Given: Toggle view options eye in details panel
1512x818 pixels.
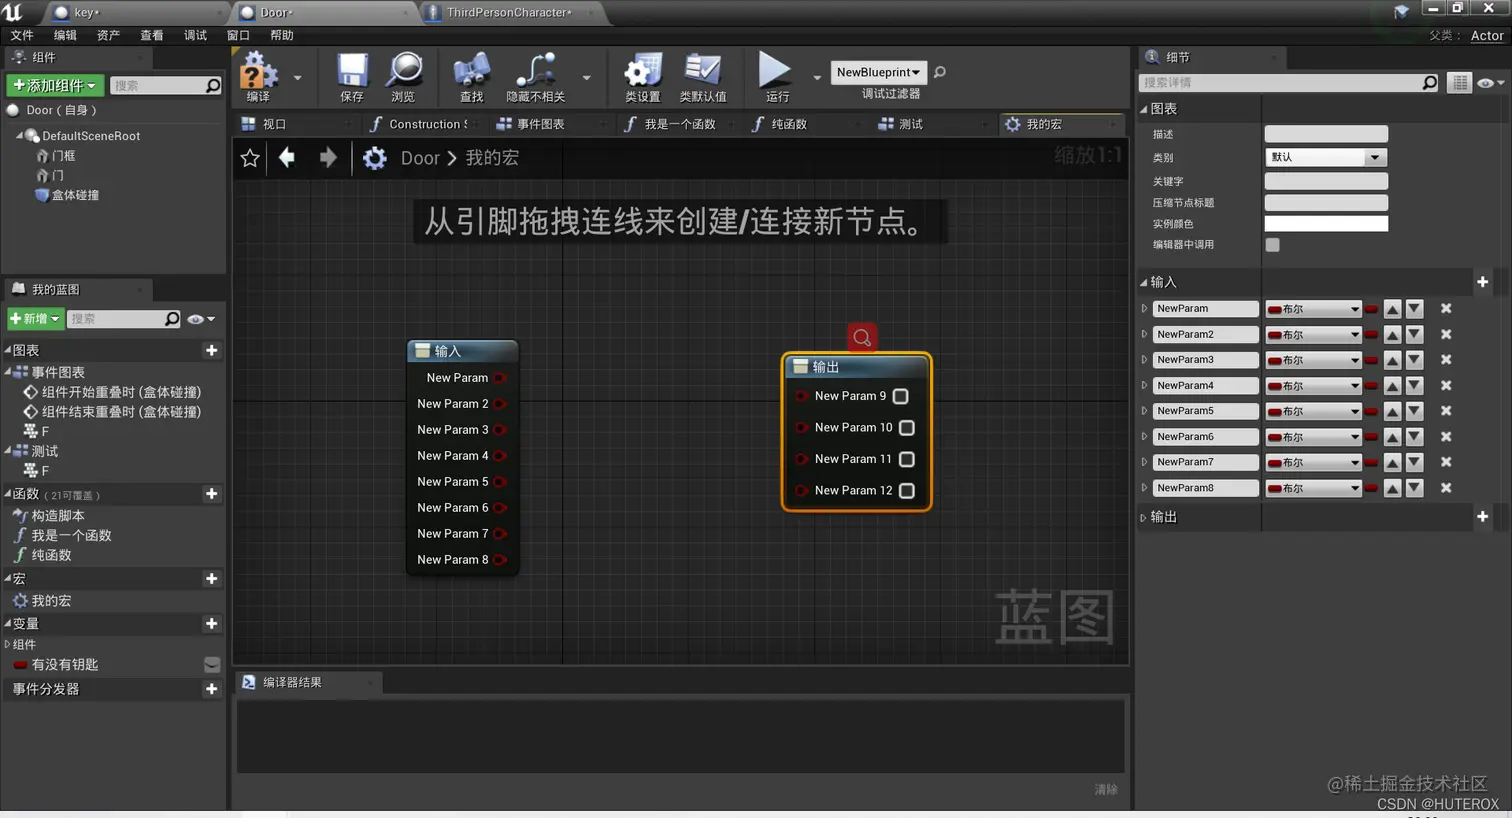Looking at the screenshot, I should tap(1490, 83).
